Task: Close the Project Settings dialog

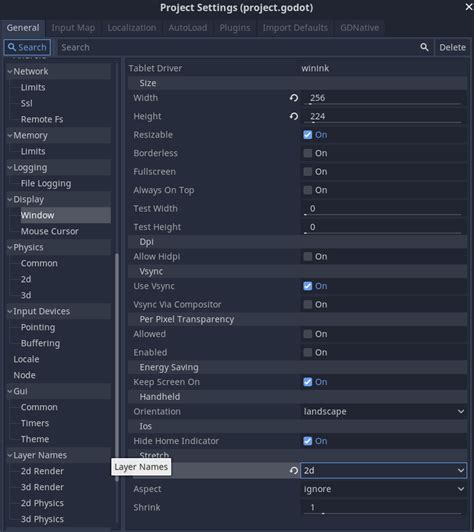Action: [469, 7]
